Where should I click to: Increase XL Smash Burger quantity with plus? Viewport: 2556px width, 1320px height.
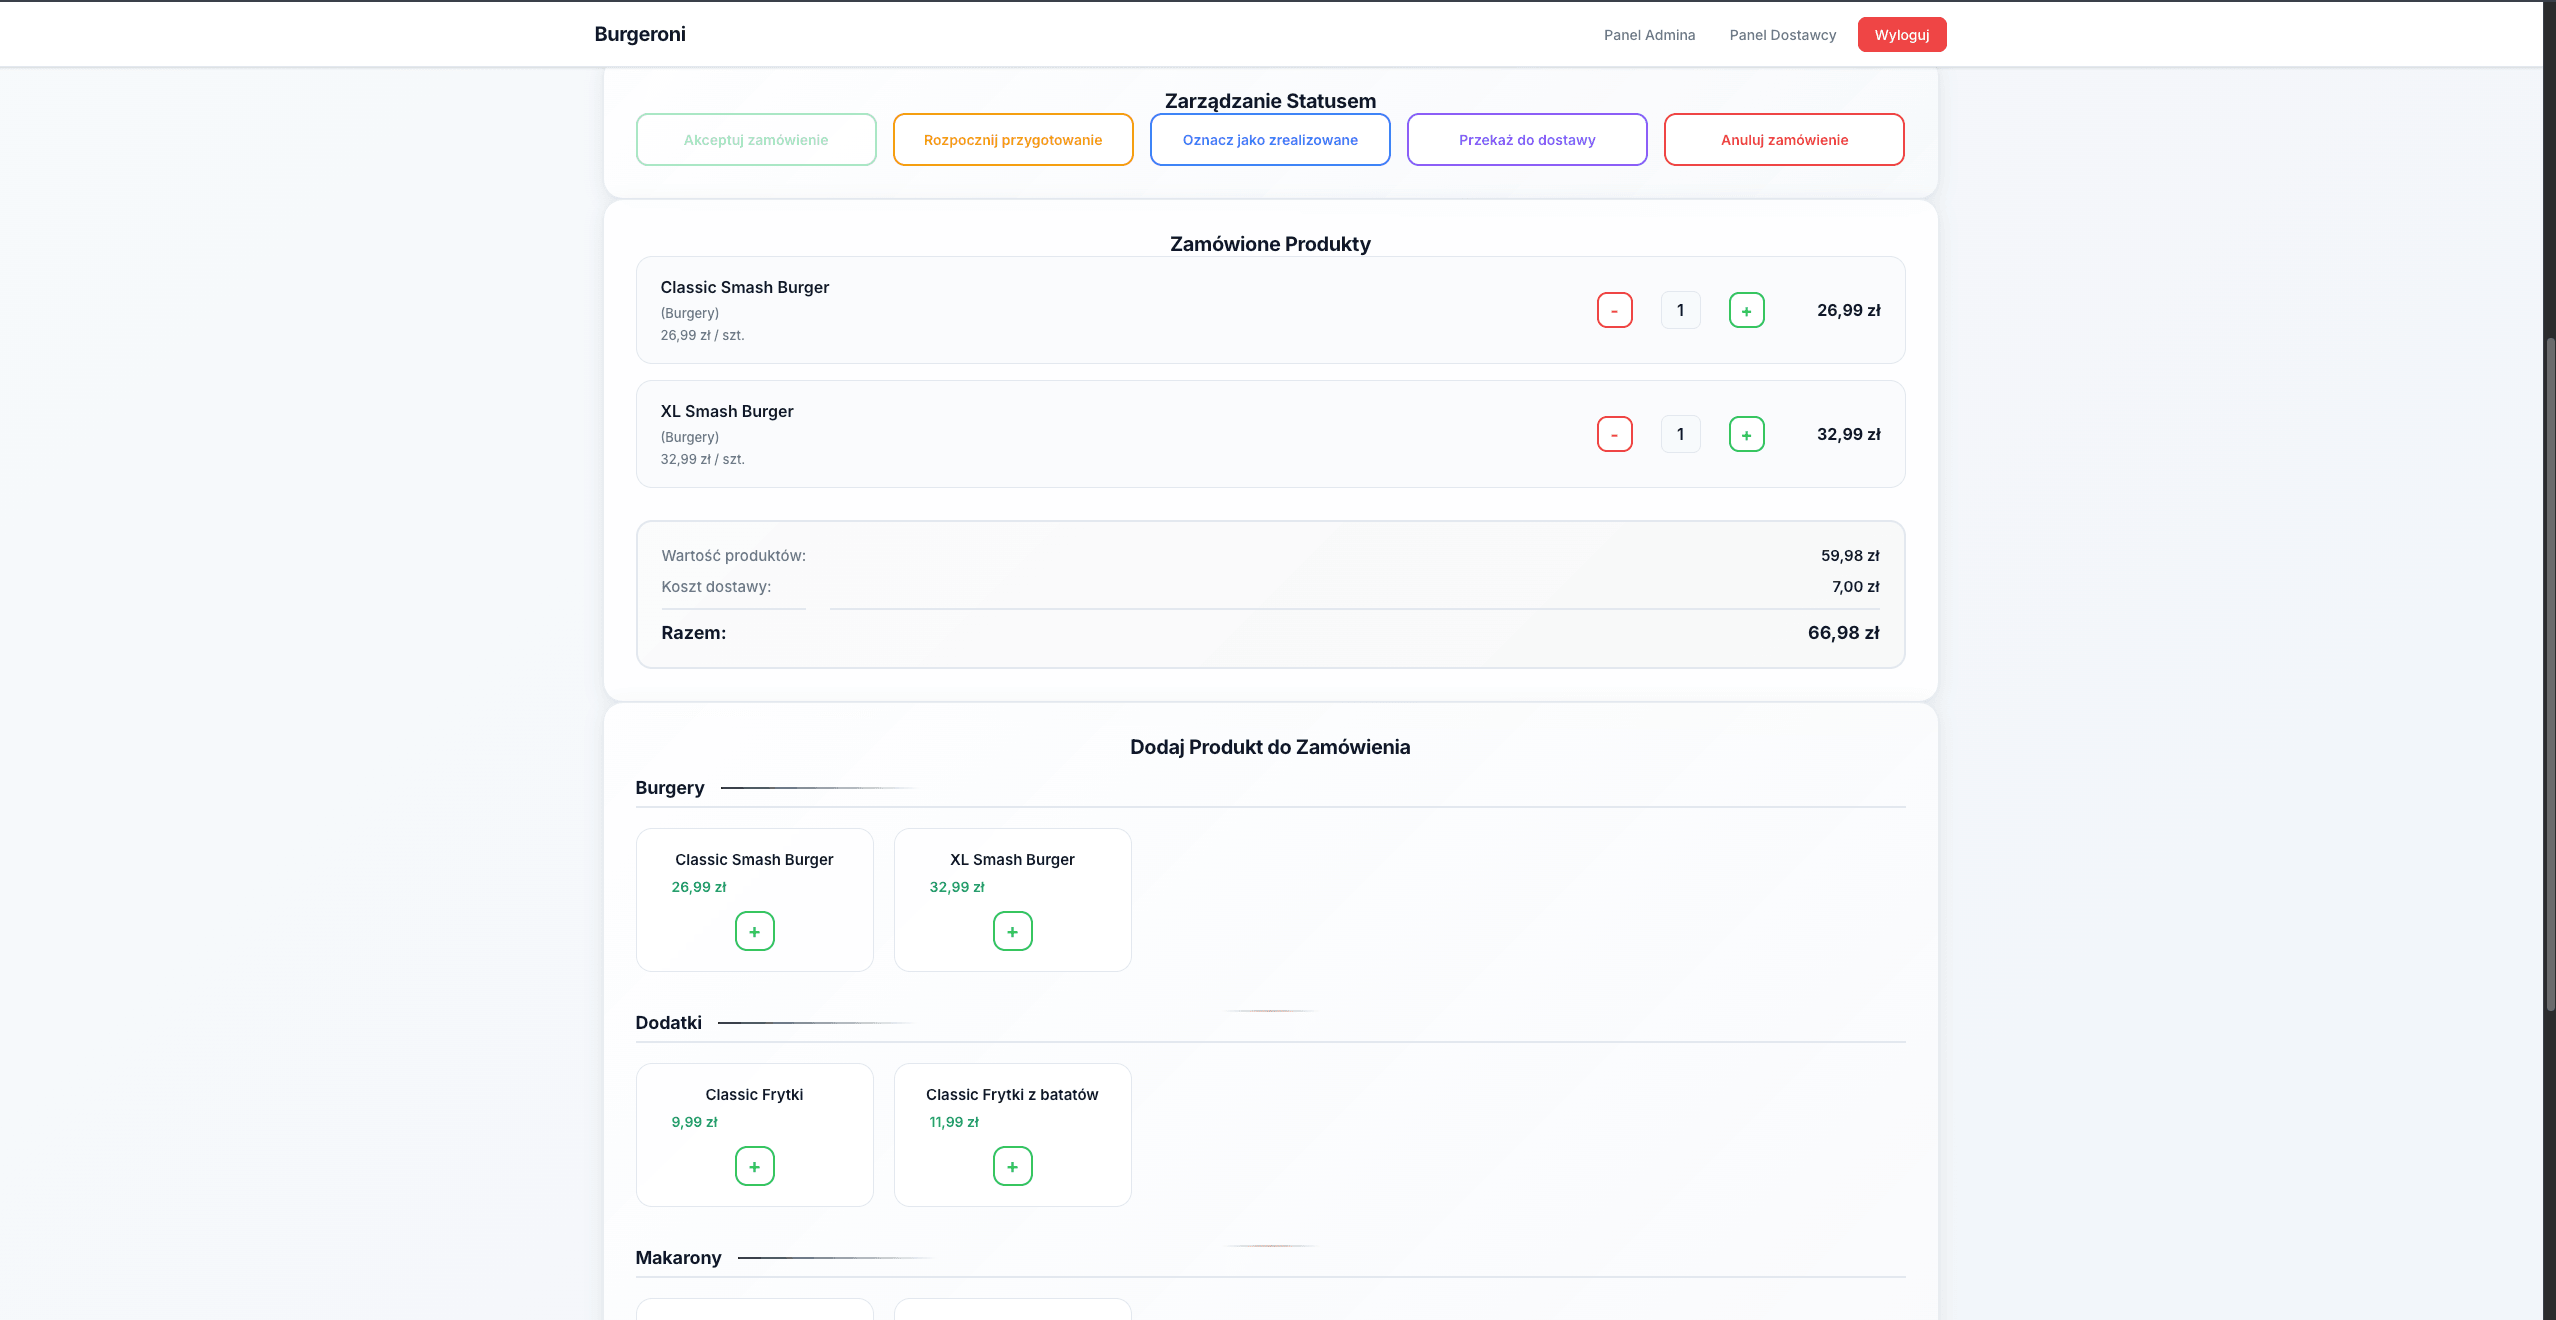click(1746, 434)
